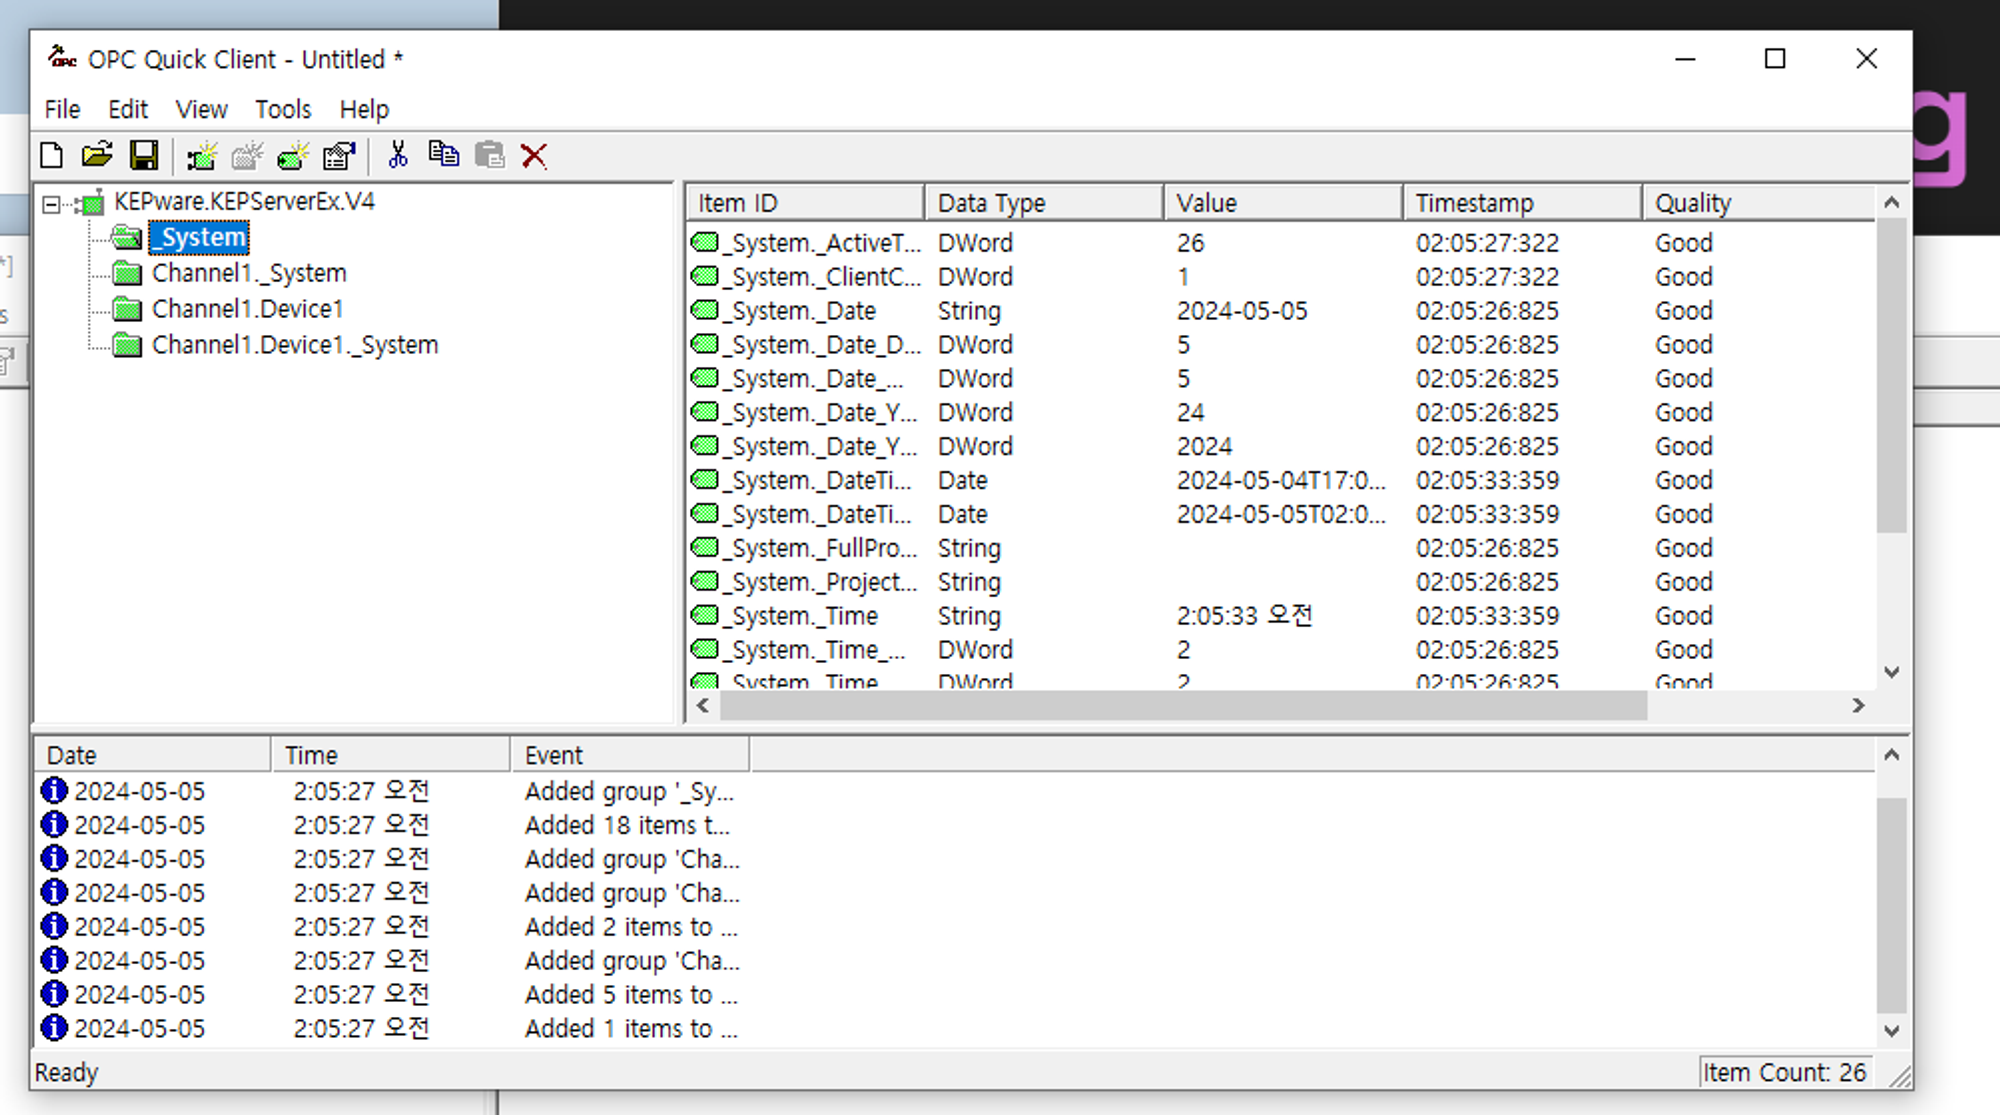Click the item list scroll-down arrow
This screenshot has width=2000, height=1115.
click(1891, 672)
